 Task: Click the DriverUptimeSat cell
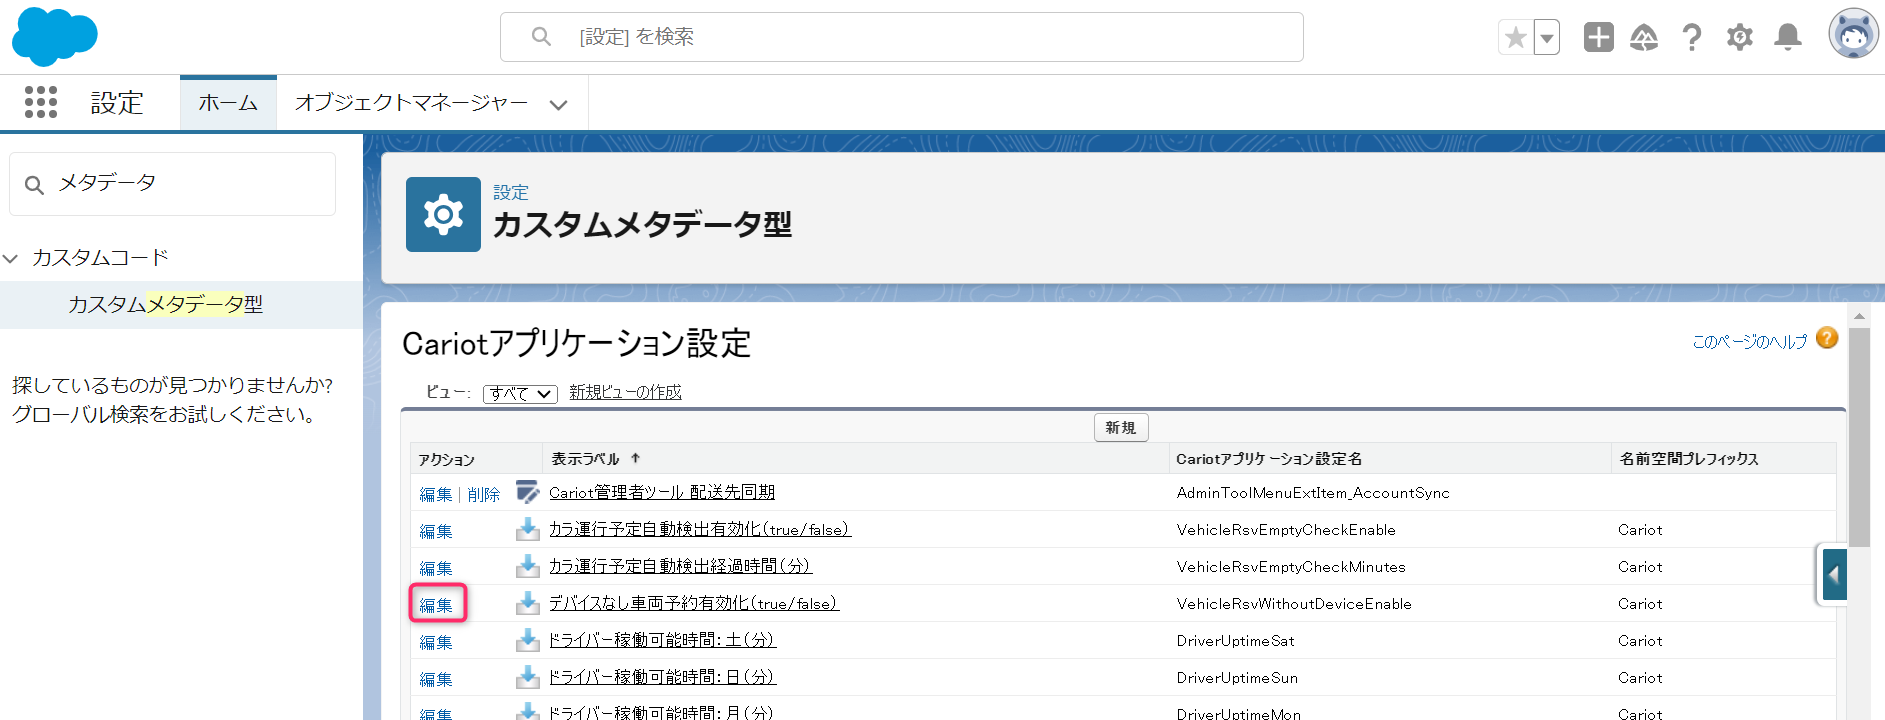point(1236,641)
